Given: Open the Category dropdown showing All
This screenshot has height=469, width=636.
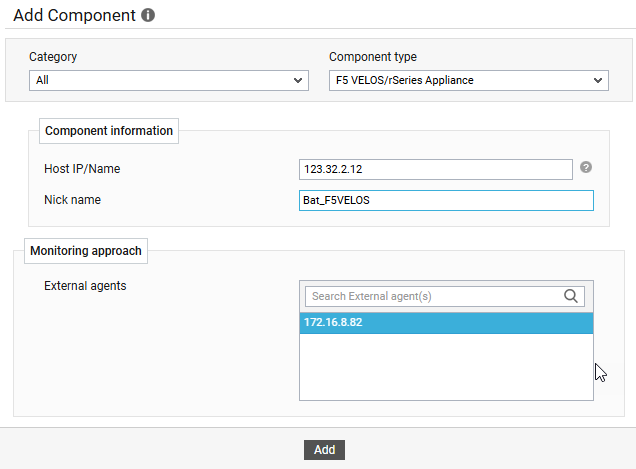Looking at the screenshot, I should [168, 81].
